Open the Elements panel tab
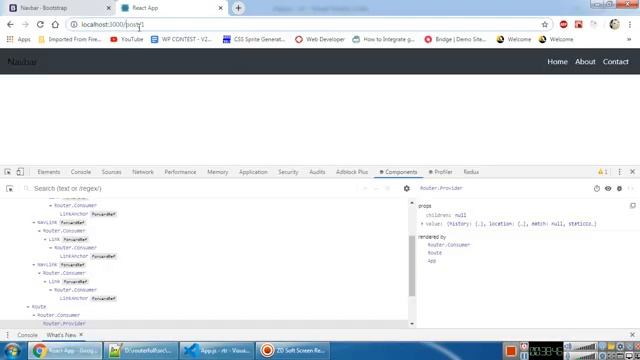 (49, 172)
